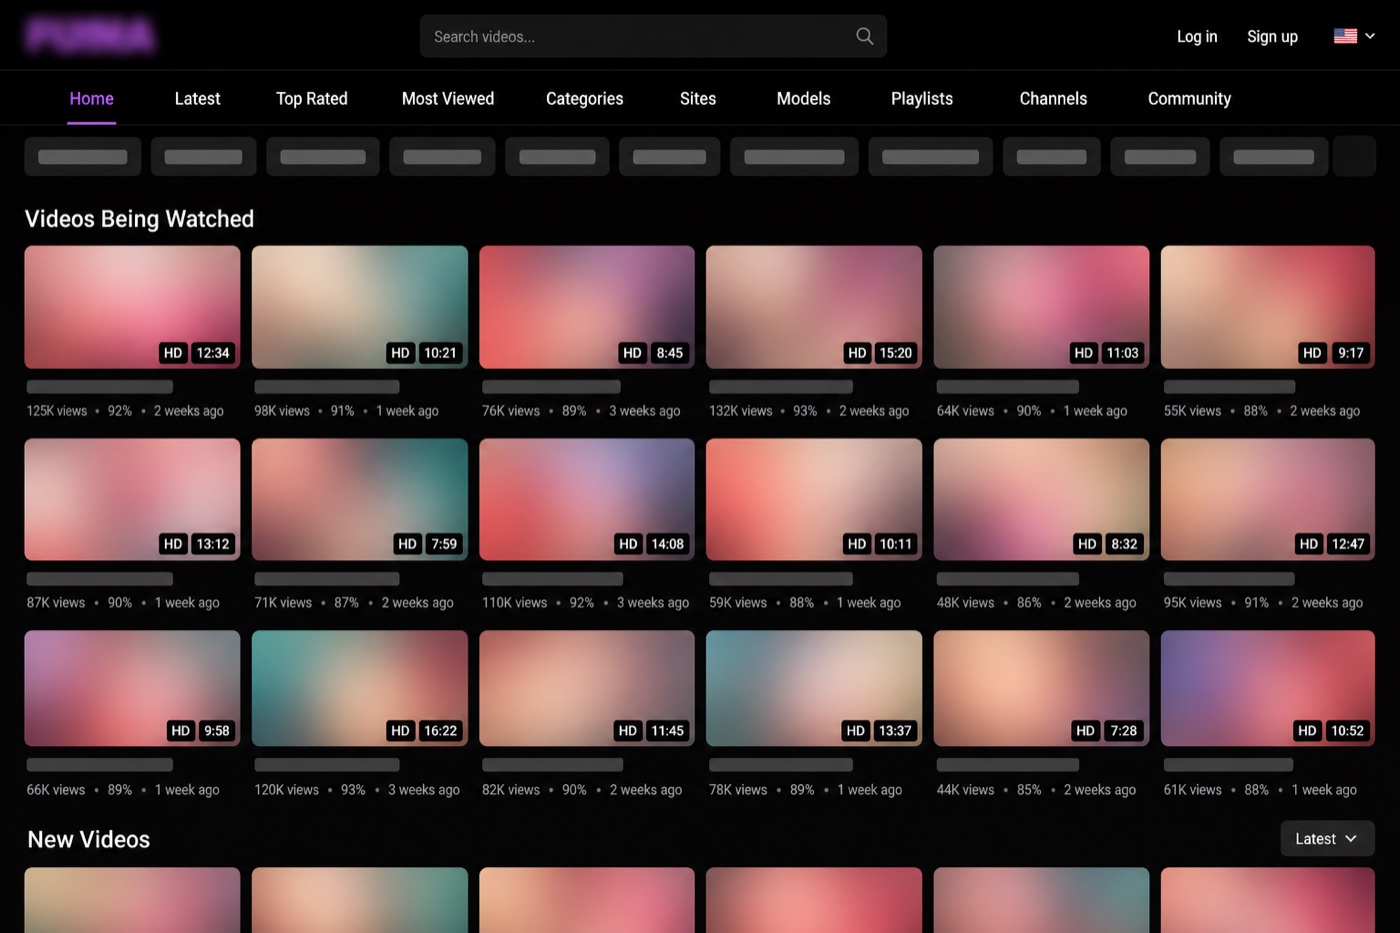The height and width of the screenshot is (933, 1400).
Task: Open the Latest sort dropdown for New Videos
Action: pos(1327,839)
